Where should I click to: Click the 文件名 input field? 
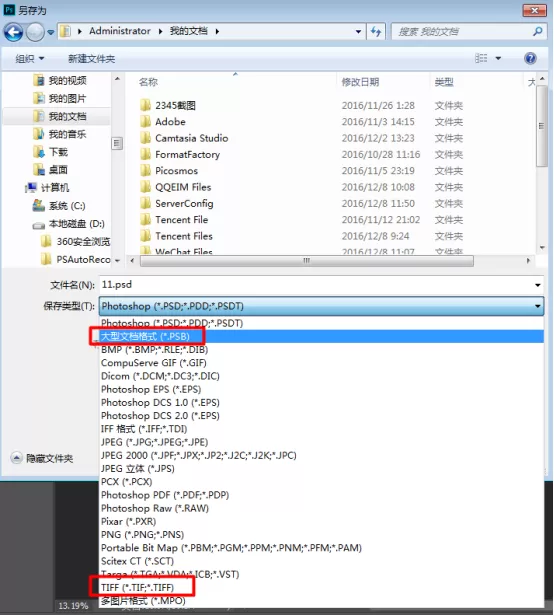(x=316, y=285)
